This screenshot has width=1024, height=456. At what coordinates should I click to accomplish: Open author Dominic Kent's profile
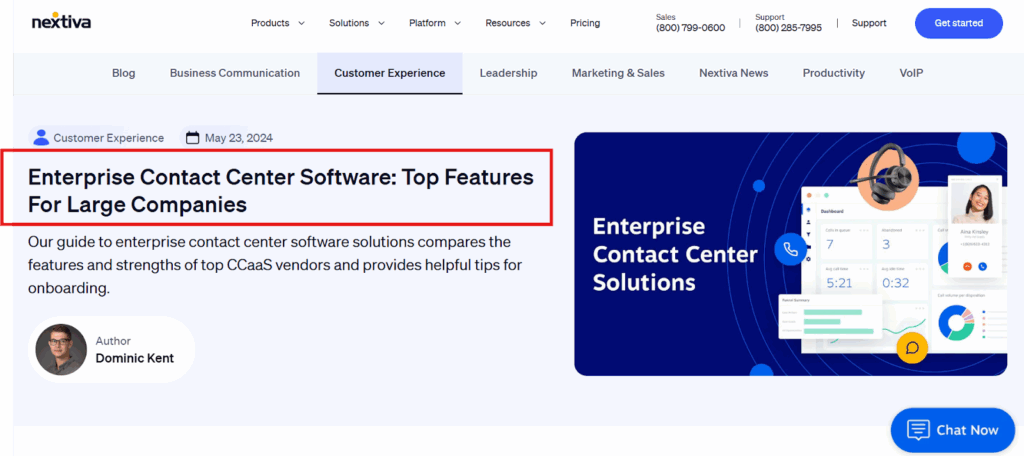click(135, 358)
